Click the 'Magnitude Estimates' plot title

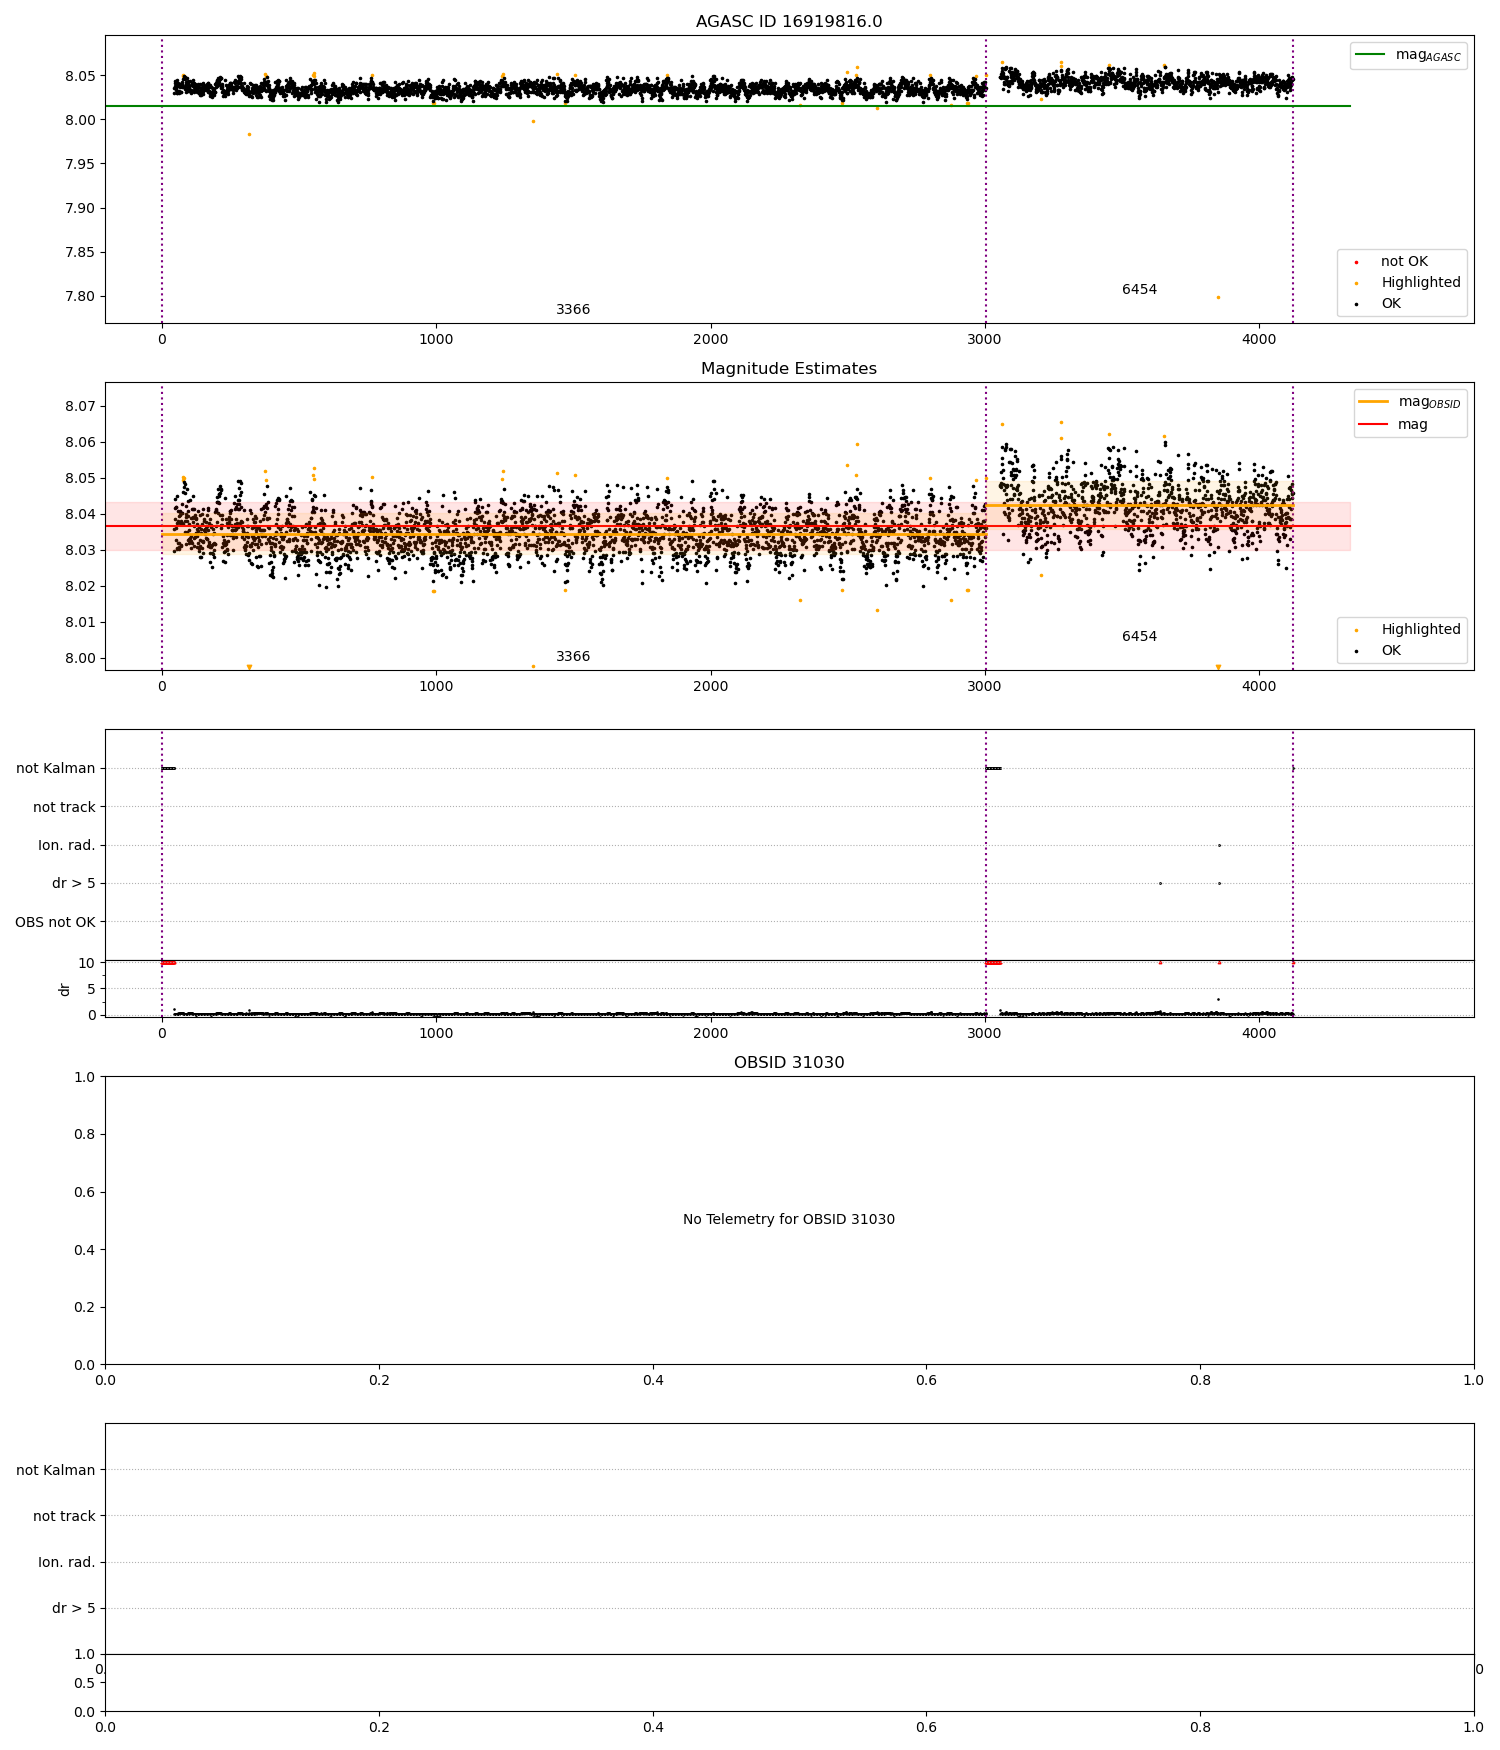[789, 369]
